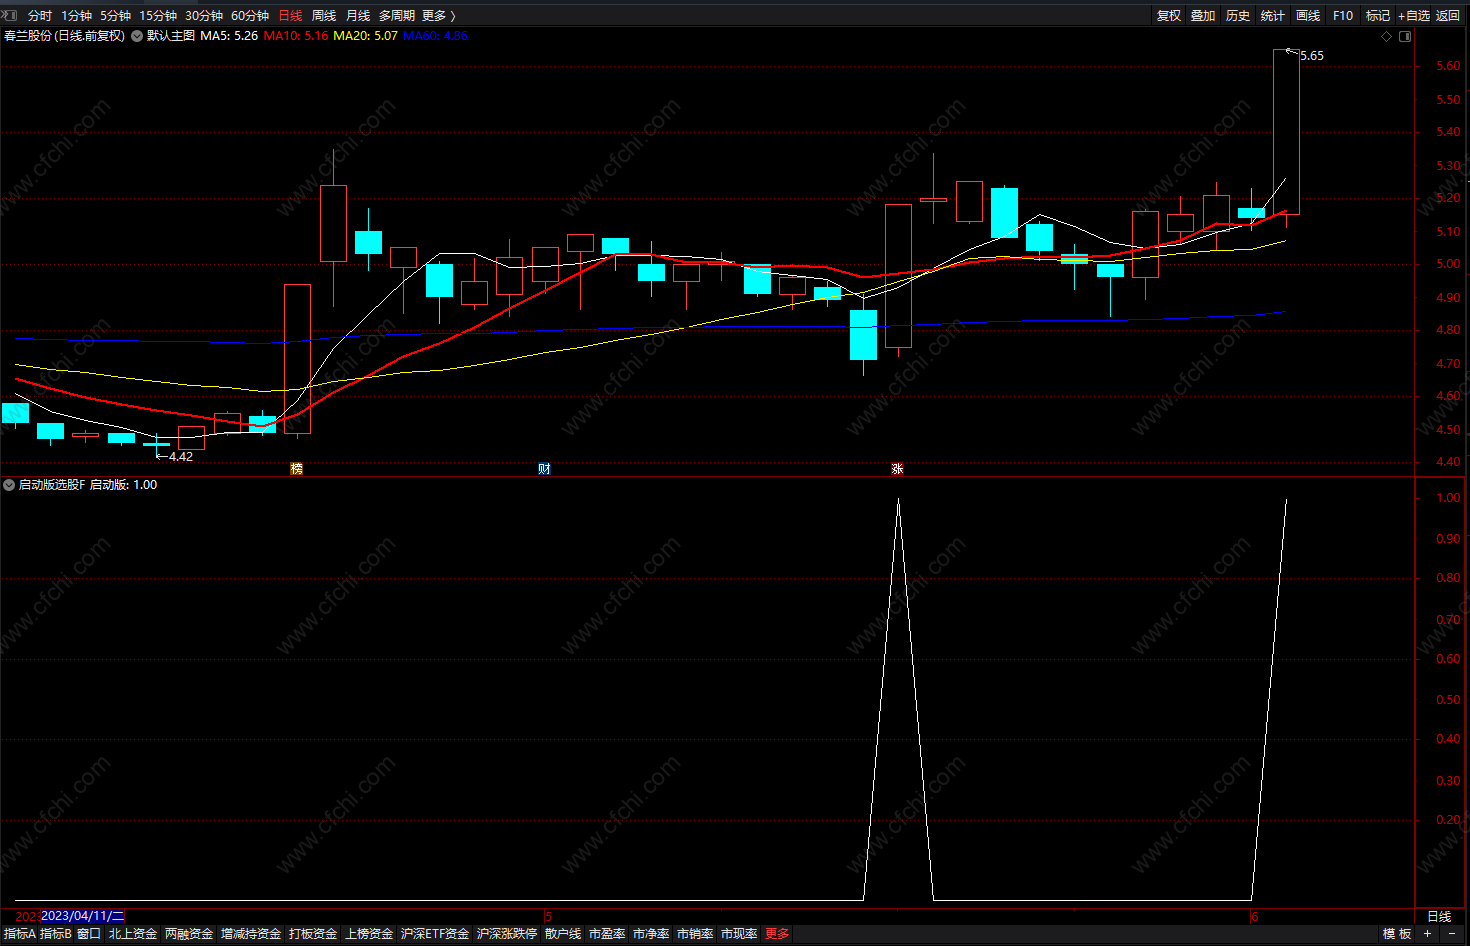The height and width of the screenshot is (946, 1470).
Task: Open F10 company info
Action: (x=1343, y=16)
